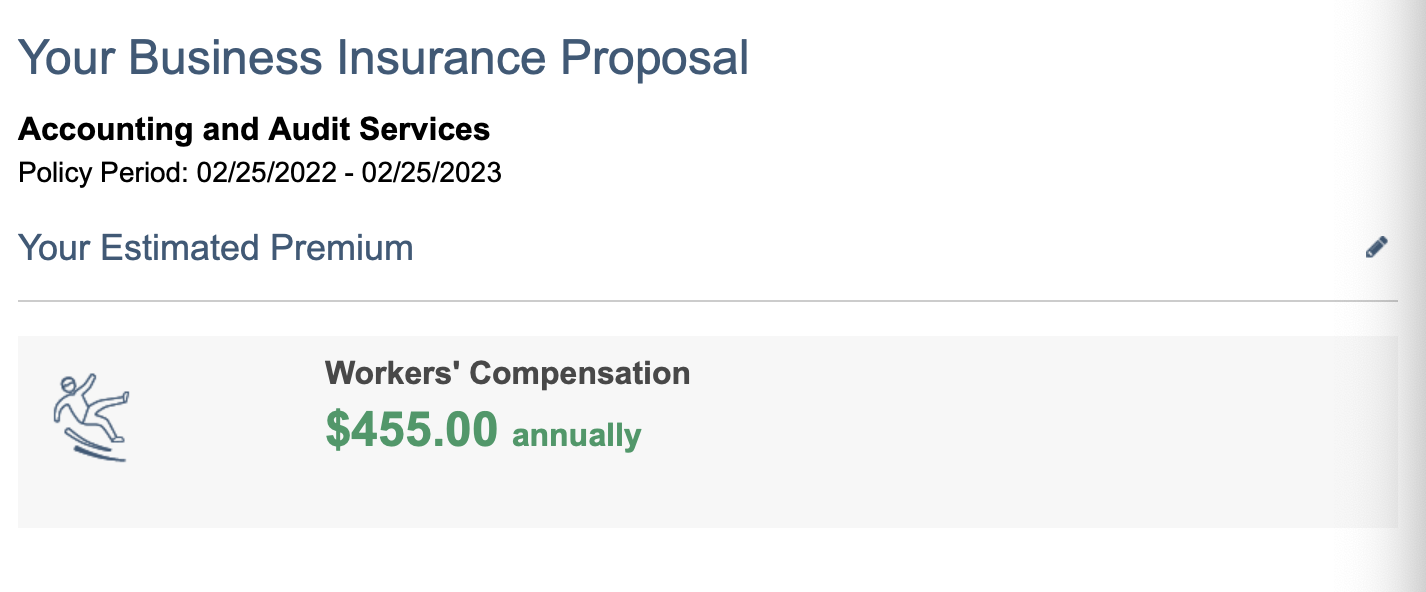
Task: Click the Your Estimated Premium heading
Action: (x=216, y=247)
